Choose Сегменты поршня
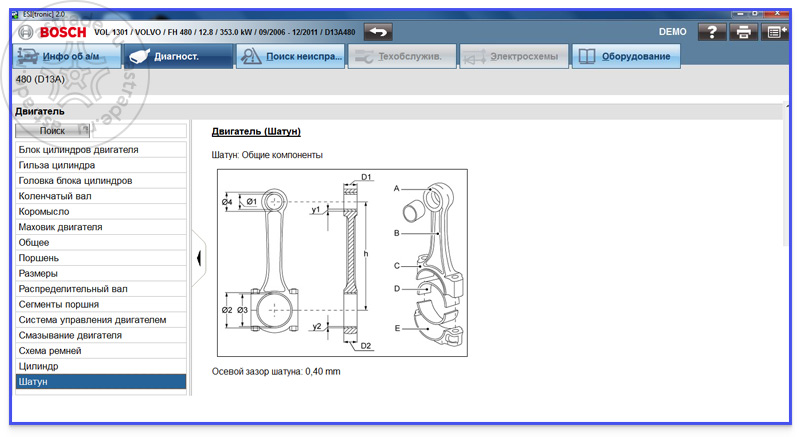 101,304
